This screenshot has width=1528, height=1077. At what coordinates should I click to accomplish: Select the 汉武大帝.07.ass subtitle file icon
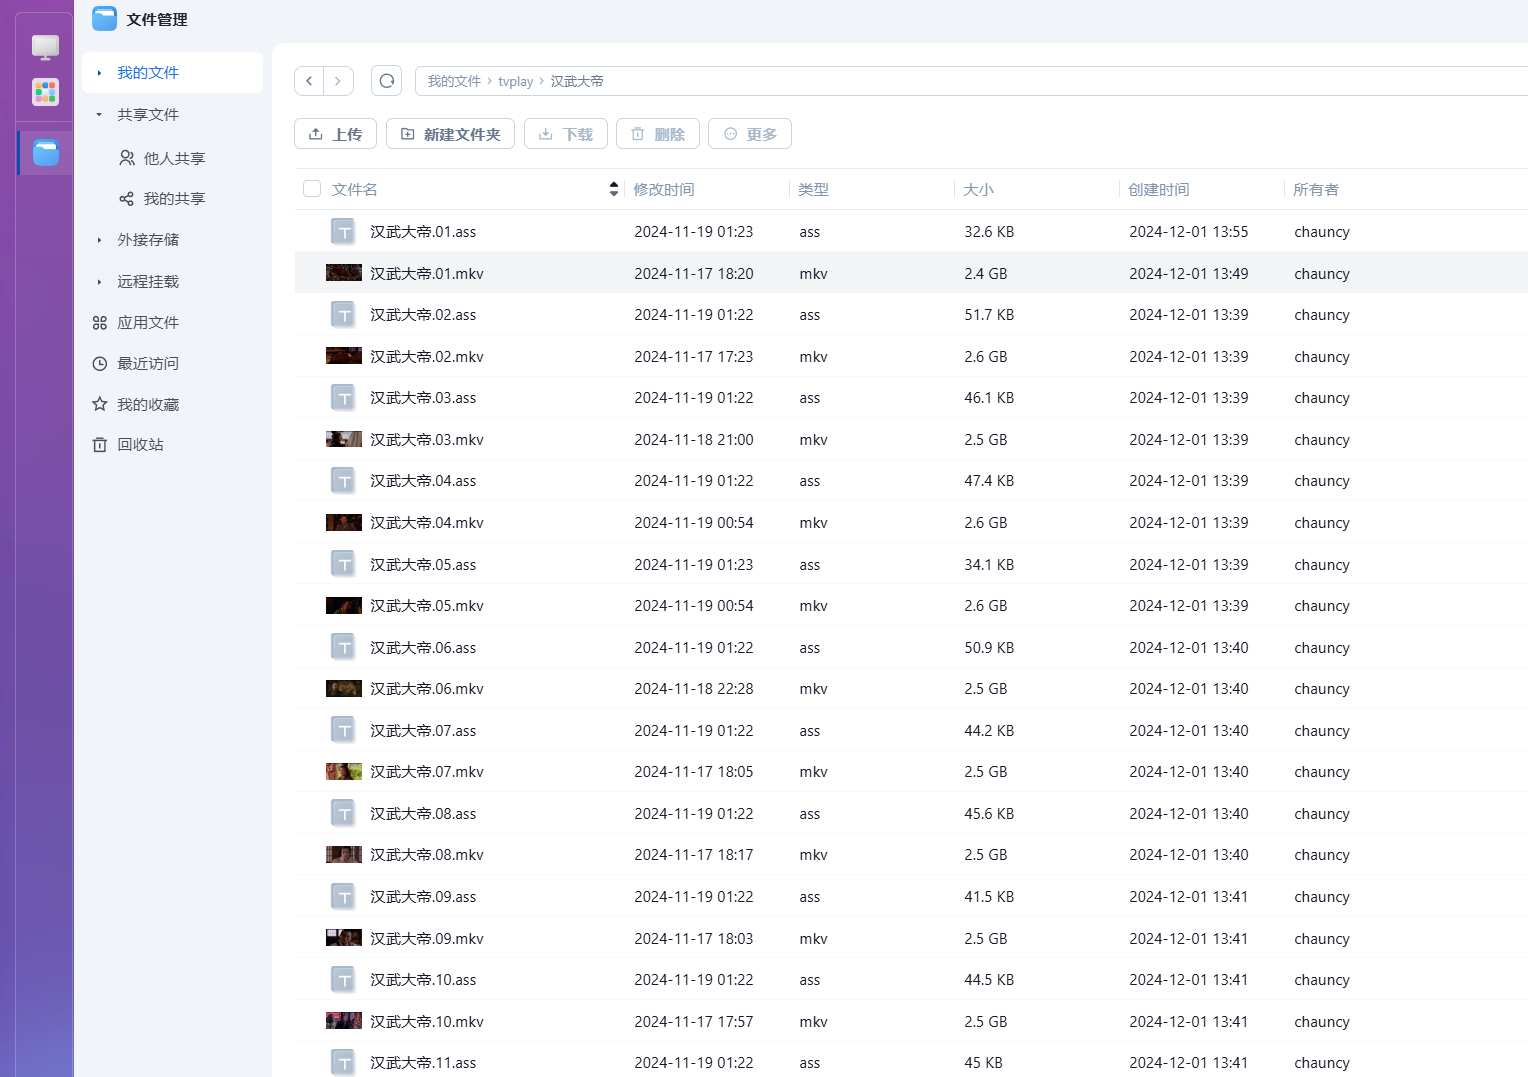[344, 731]
